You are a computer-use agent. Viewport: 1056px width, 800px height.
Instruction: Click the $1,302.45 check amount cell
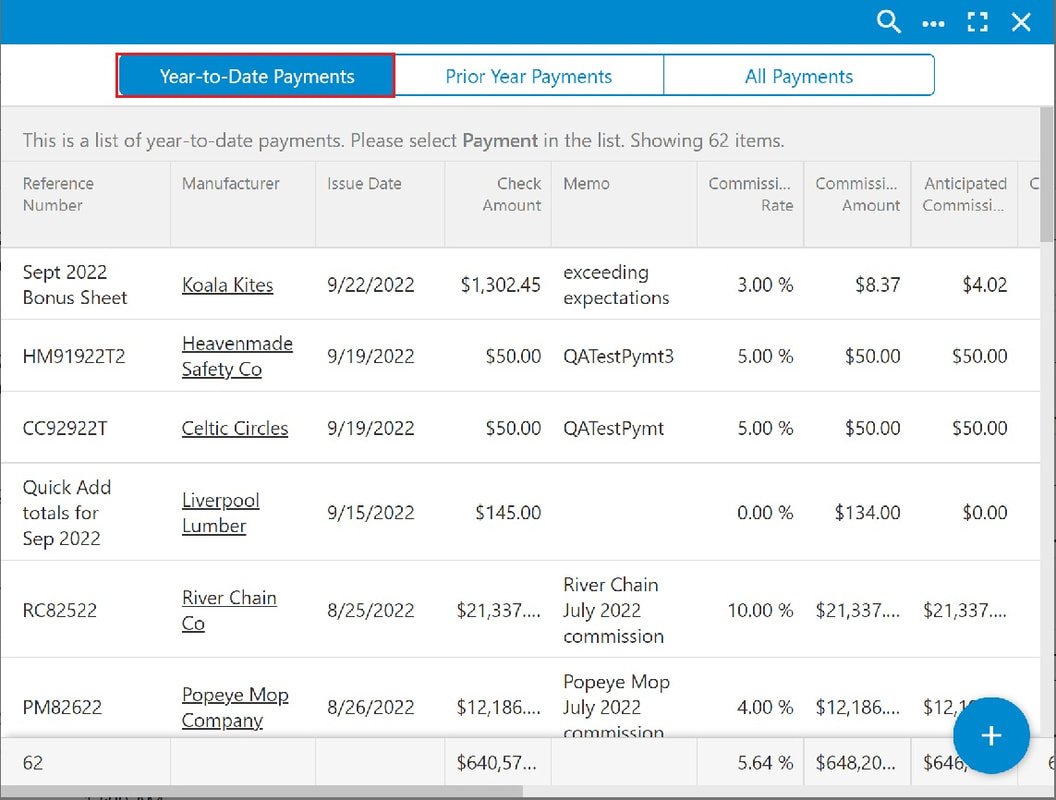click(x=500, y=285)
